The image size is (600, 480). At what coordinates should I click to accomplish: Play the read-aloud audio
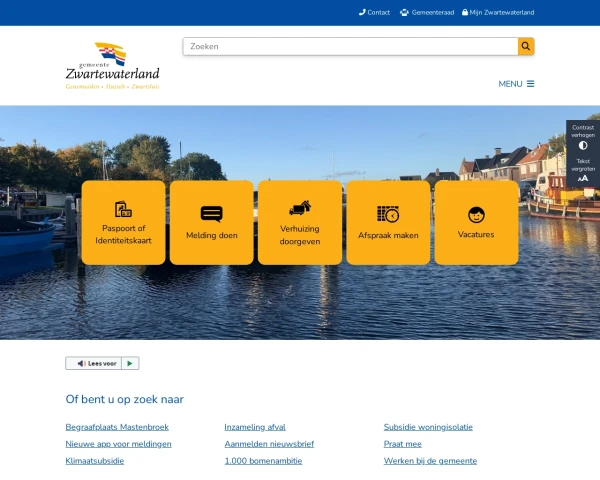pyautogui.click(x=130, y=363)
